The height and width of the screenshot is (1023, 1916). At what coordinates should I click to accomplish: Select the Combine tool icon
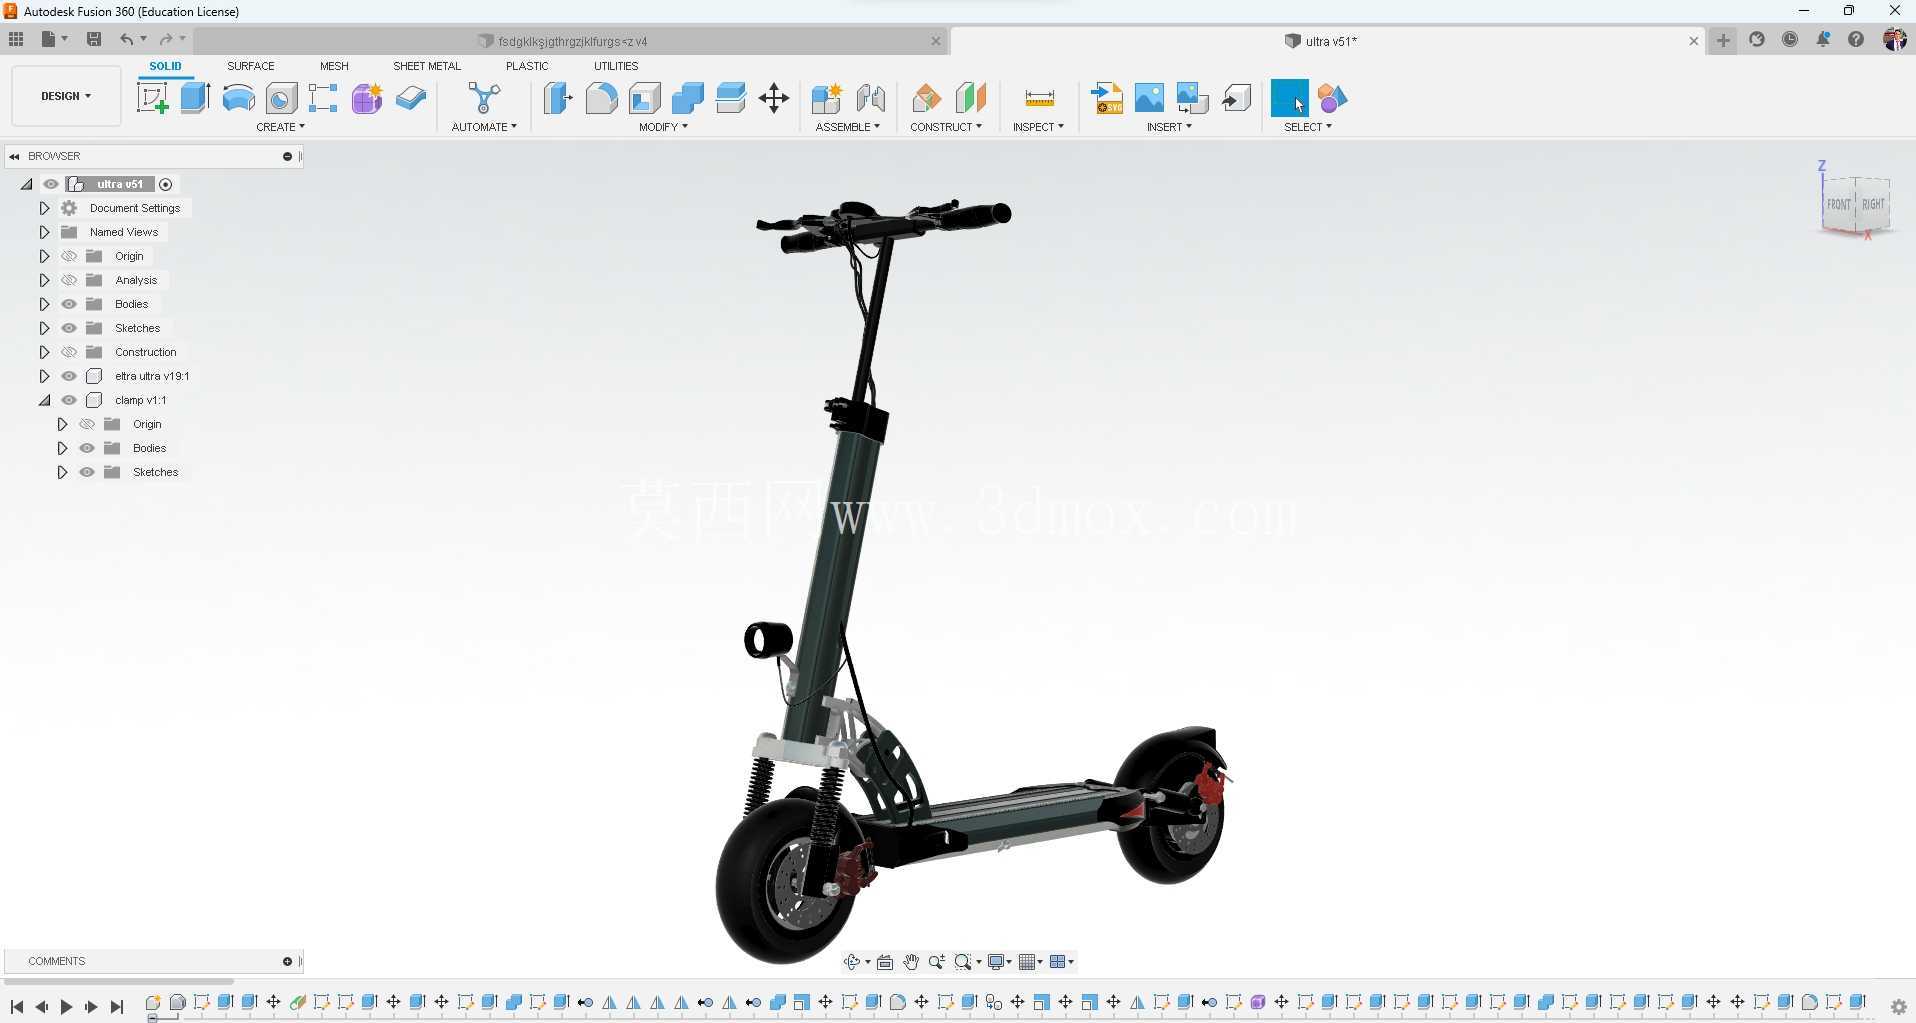point(688,98)
